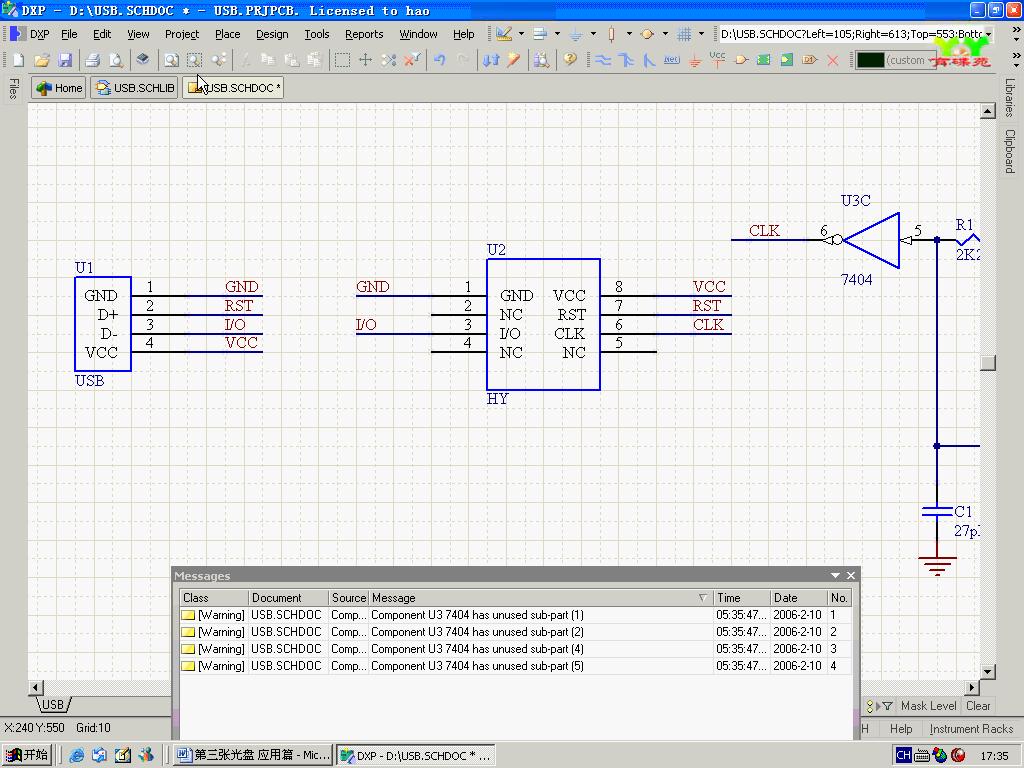Place a VCC power port
Viewport: 1024px width, 768px height.
718,60
